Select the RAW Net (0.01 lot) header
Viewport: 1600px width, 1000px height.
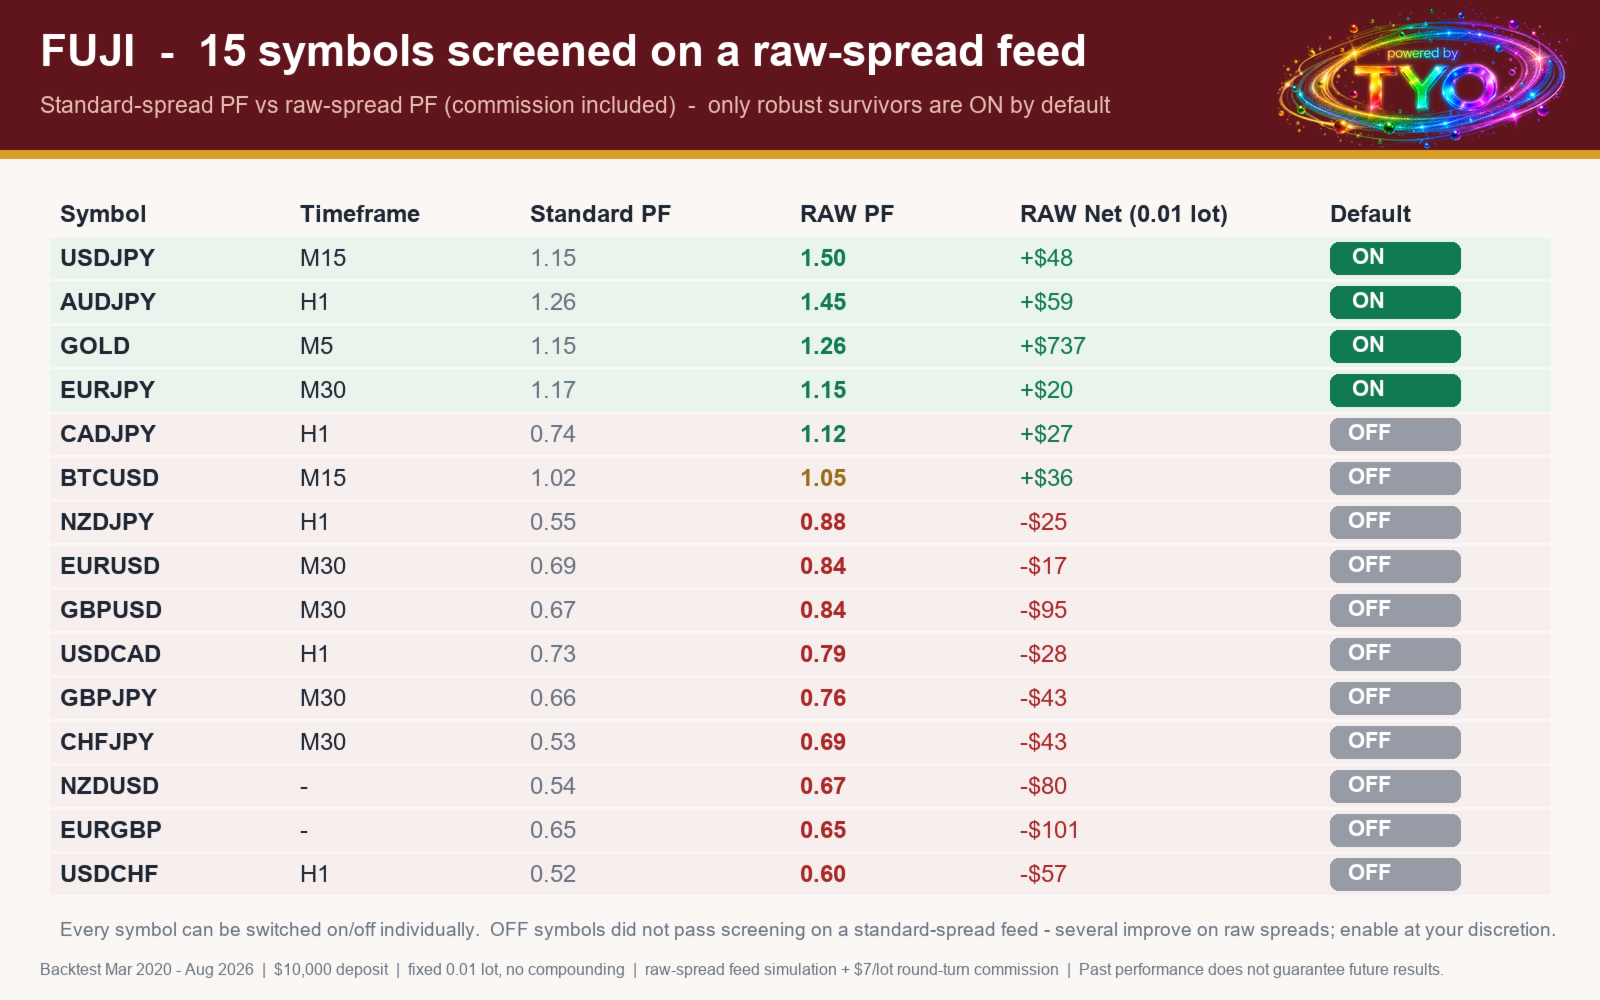(x=1124, y=214)
